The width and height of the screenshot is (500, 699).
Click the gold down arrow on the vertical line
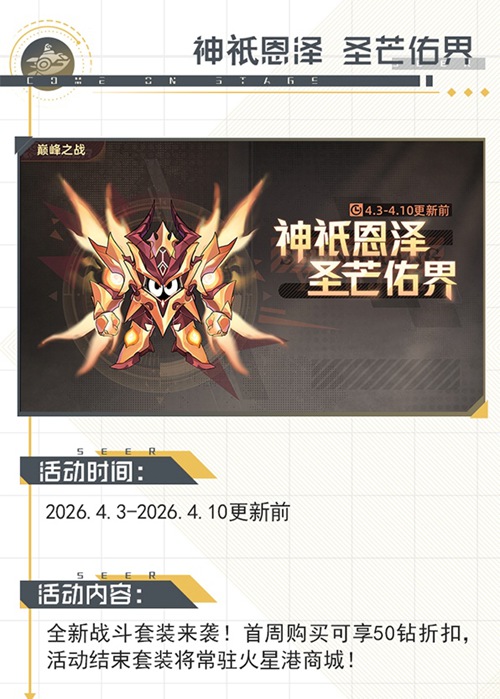pyautogui.click(x=30, y=694)
